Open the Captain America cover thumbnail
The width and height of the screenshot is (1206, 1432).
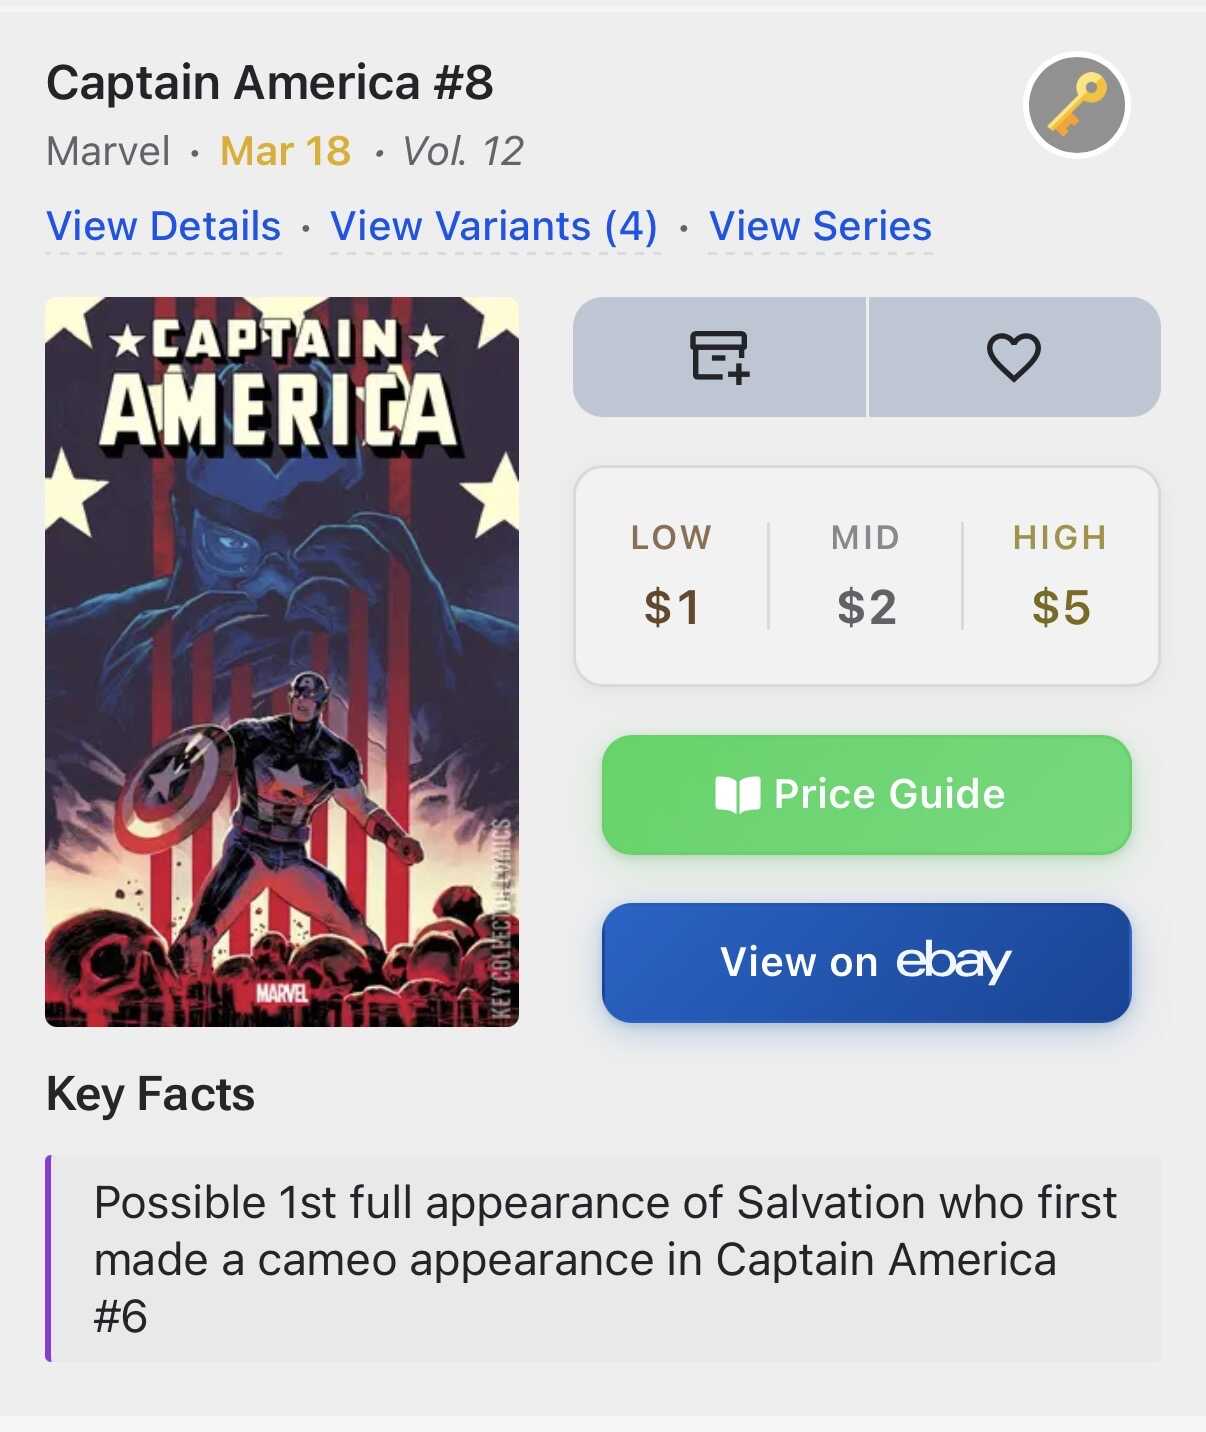[x=282, y=660]
